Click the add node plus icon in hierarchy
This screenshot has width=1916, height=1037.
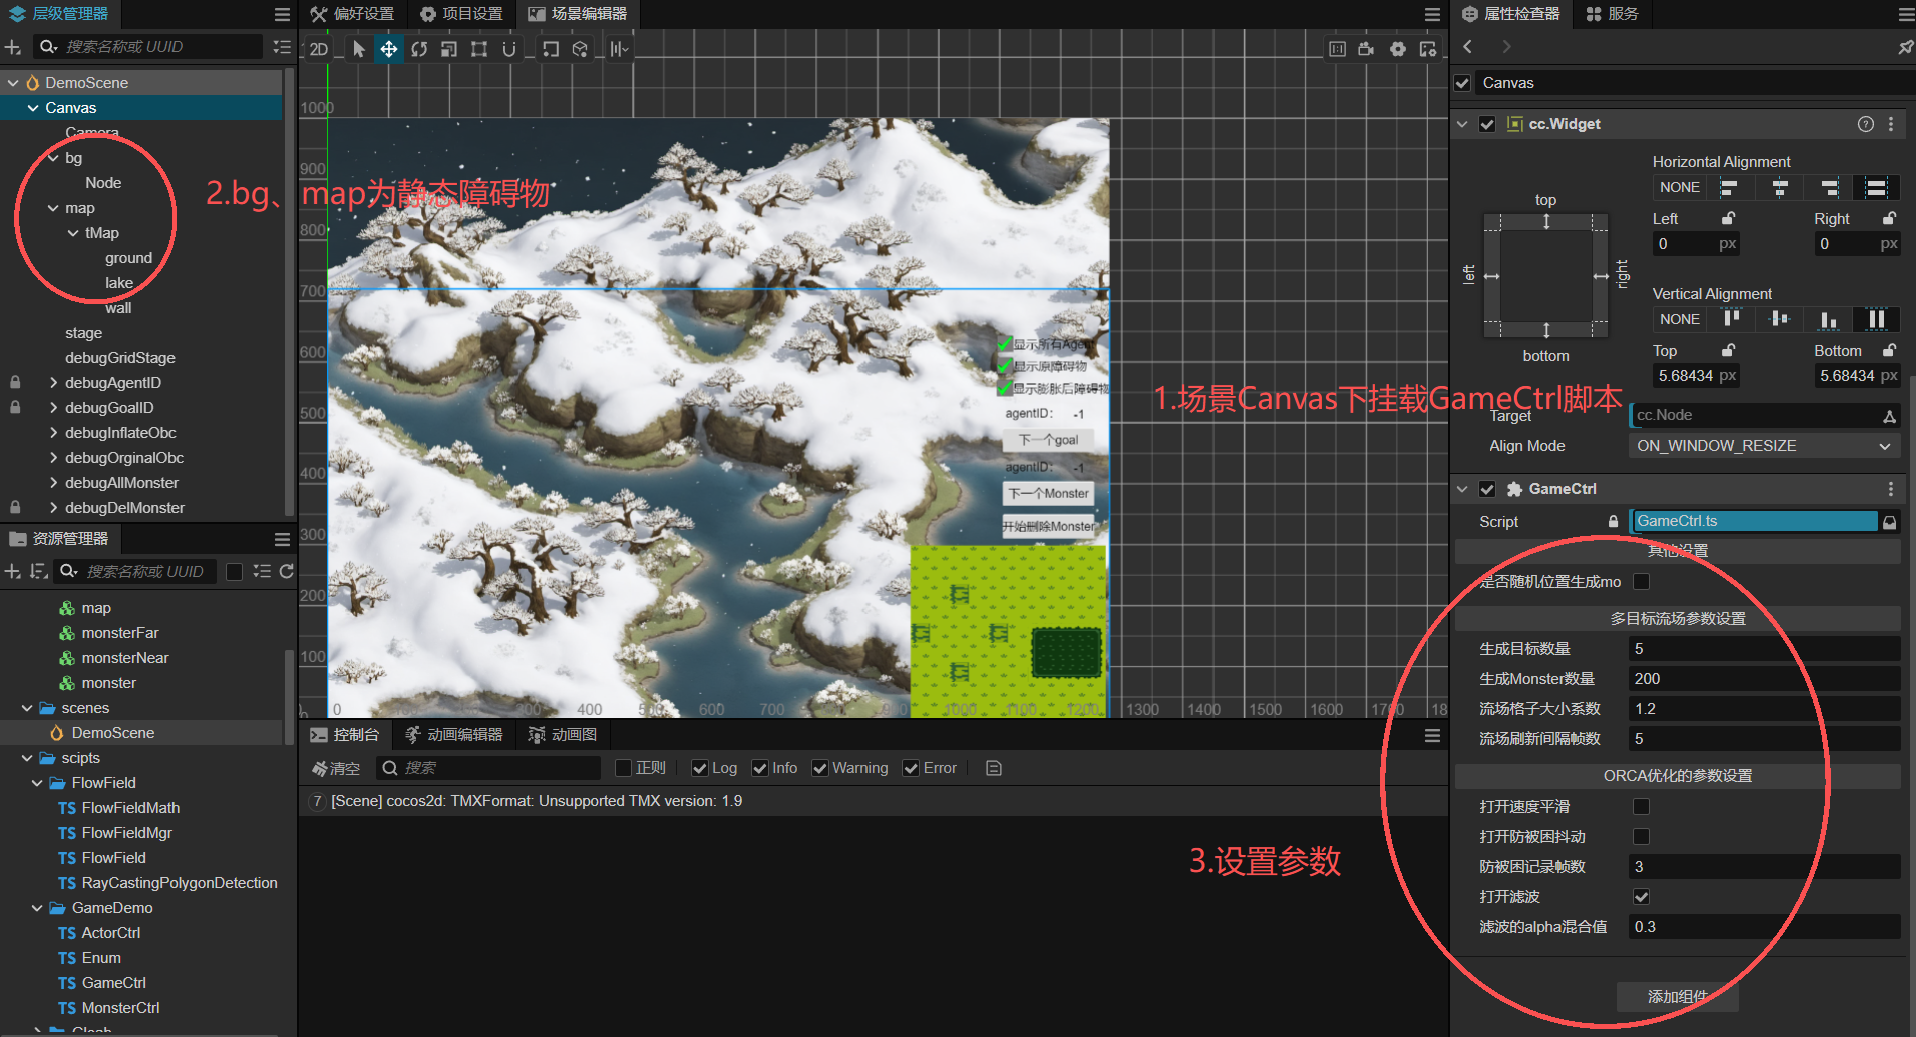click(13, 47)
